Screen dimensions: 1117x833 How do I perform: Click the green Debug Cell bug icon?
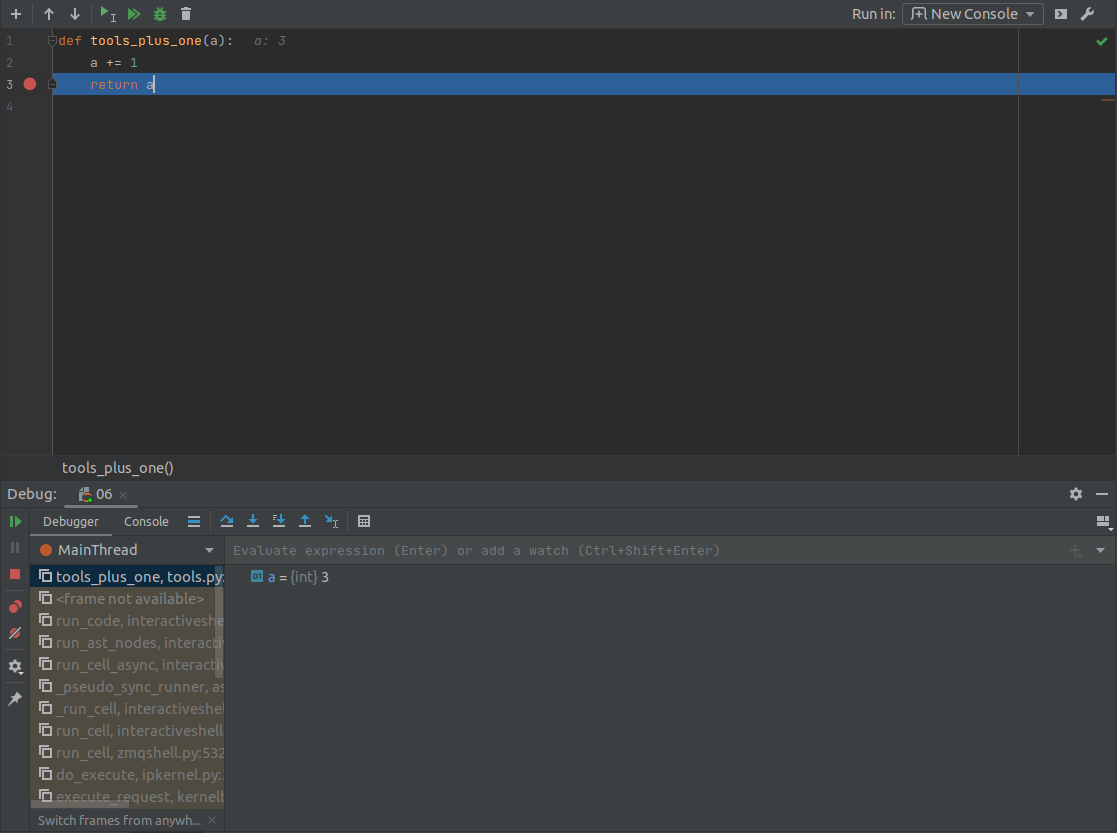click(160, 14)
